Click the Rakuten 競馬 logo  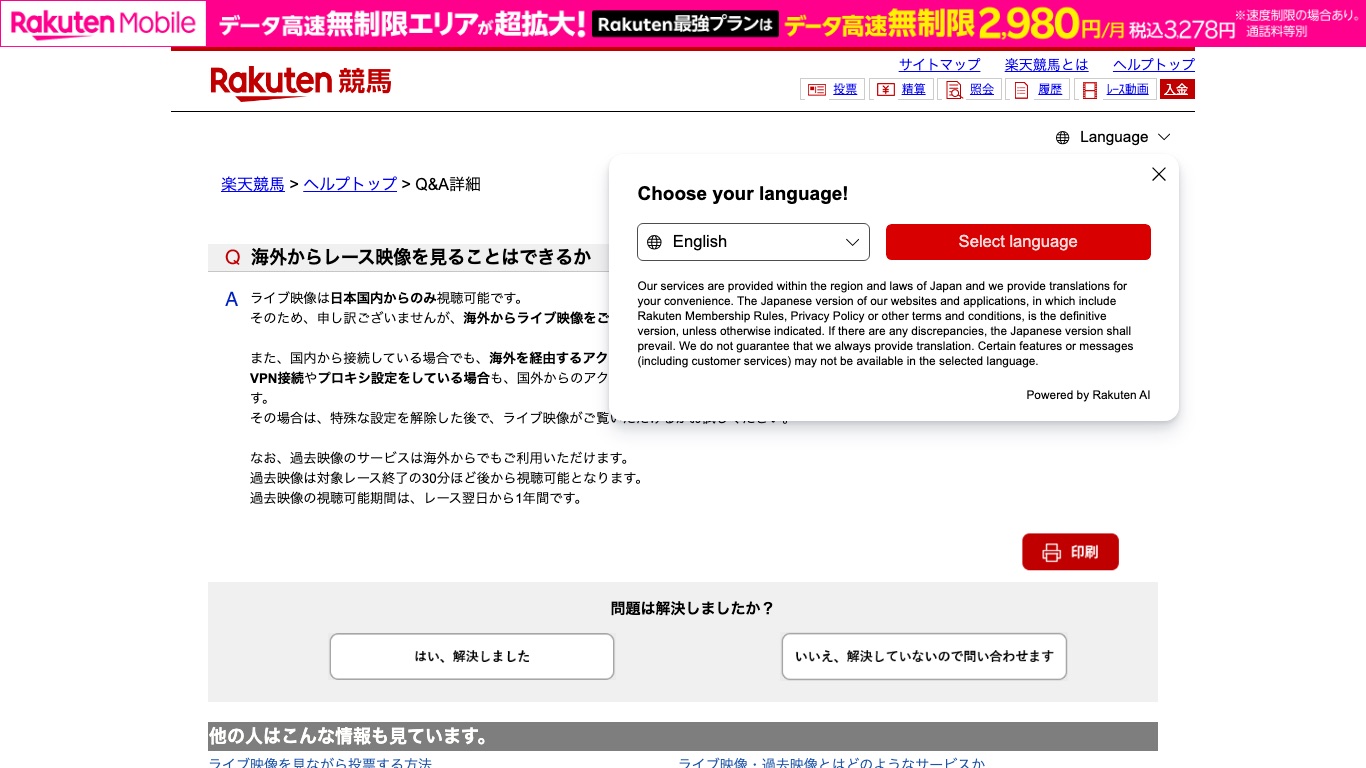(300, 82)
